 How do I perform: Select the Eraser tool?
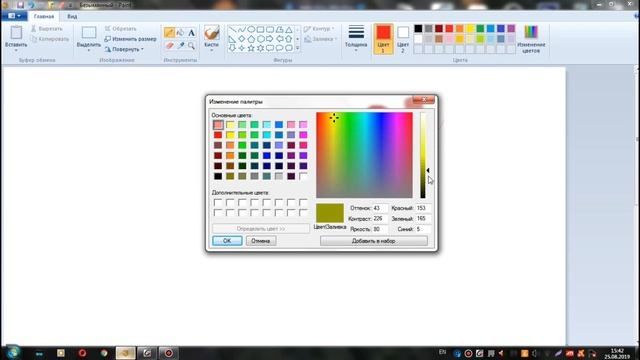click(x=169, y=45)
